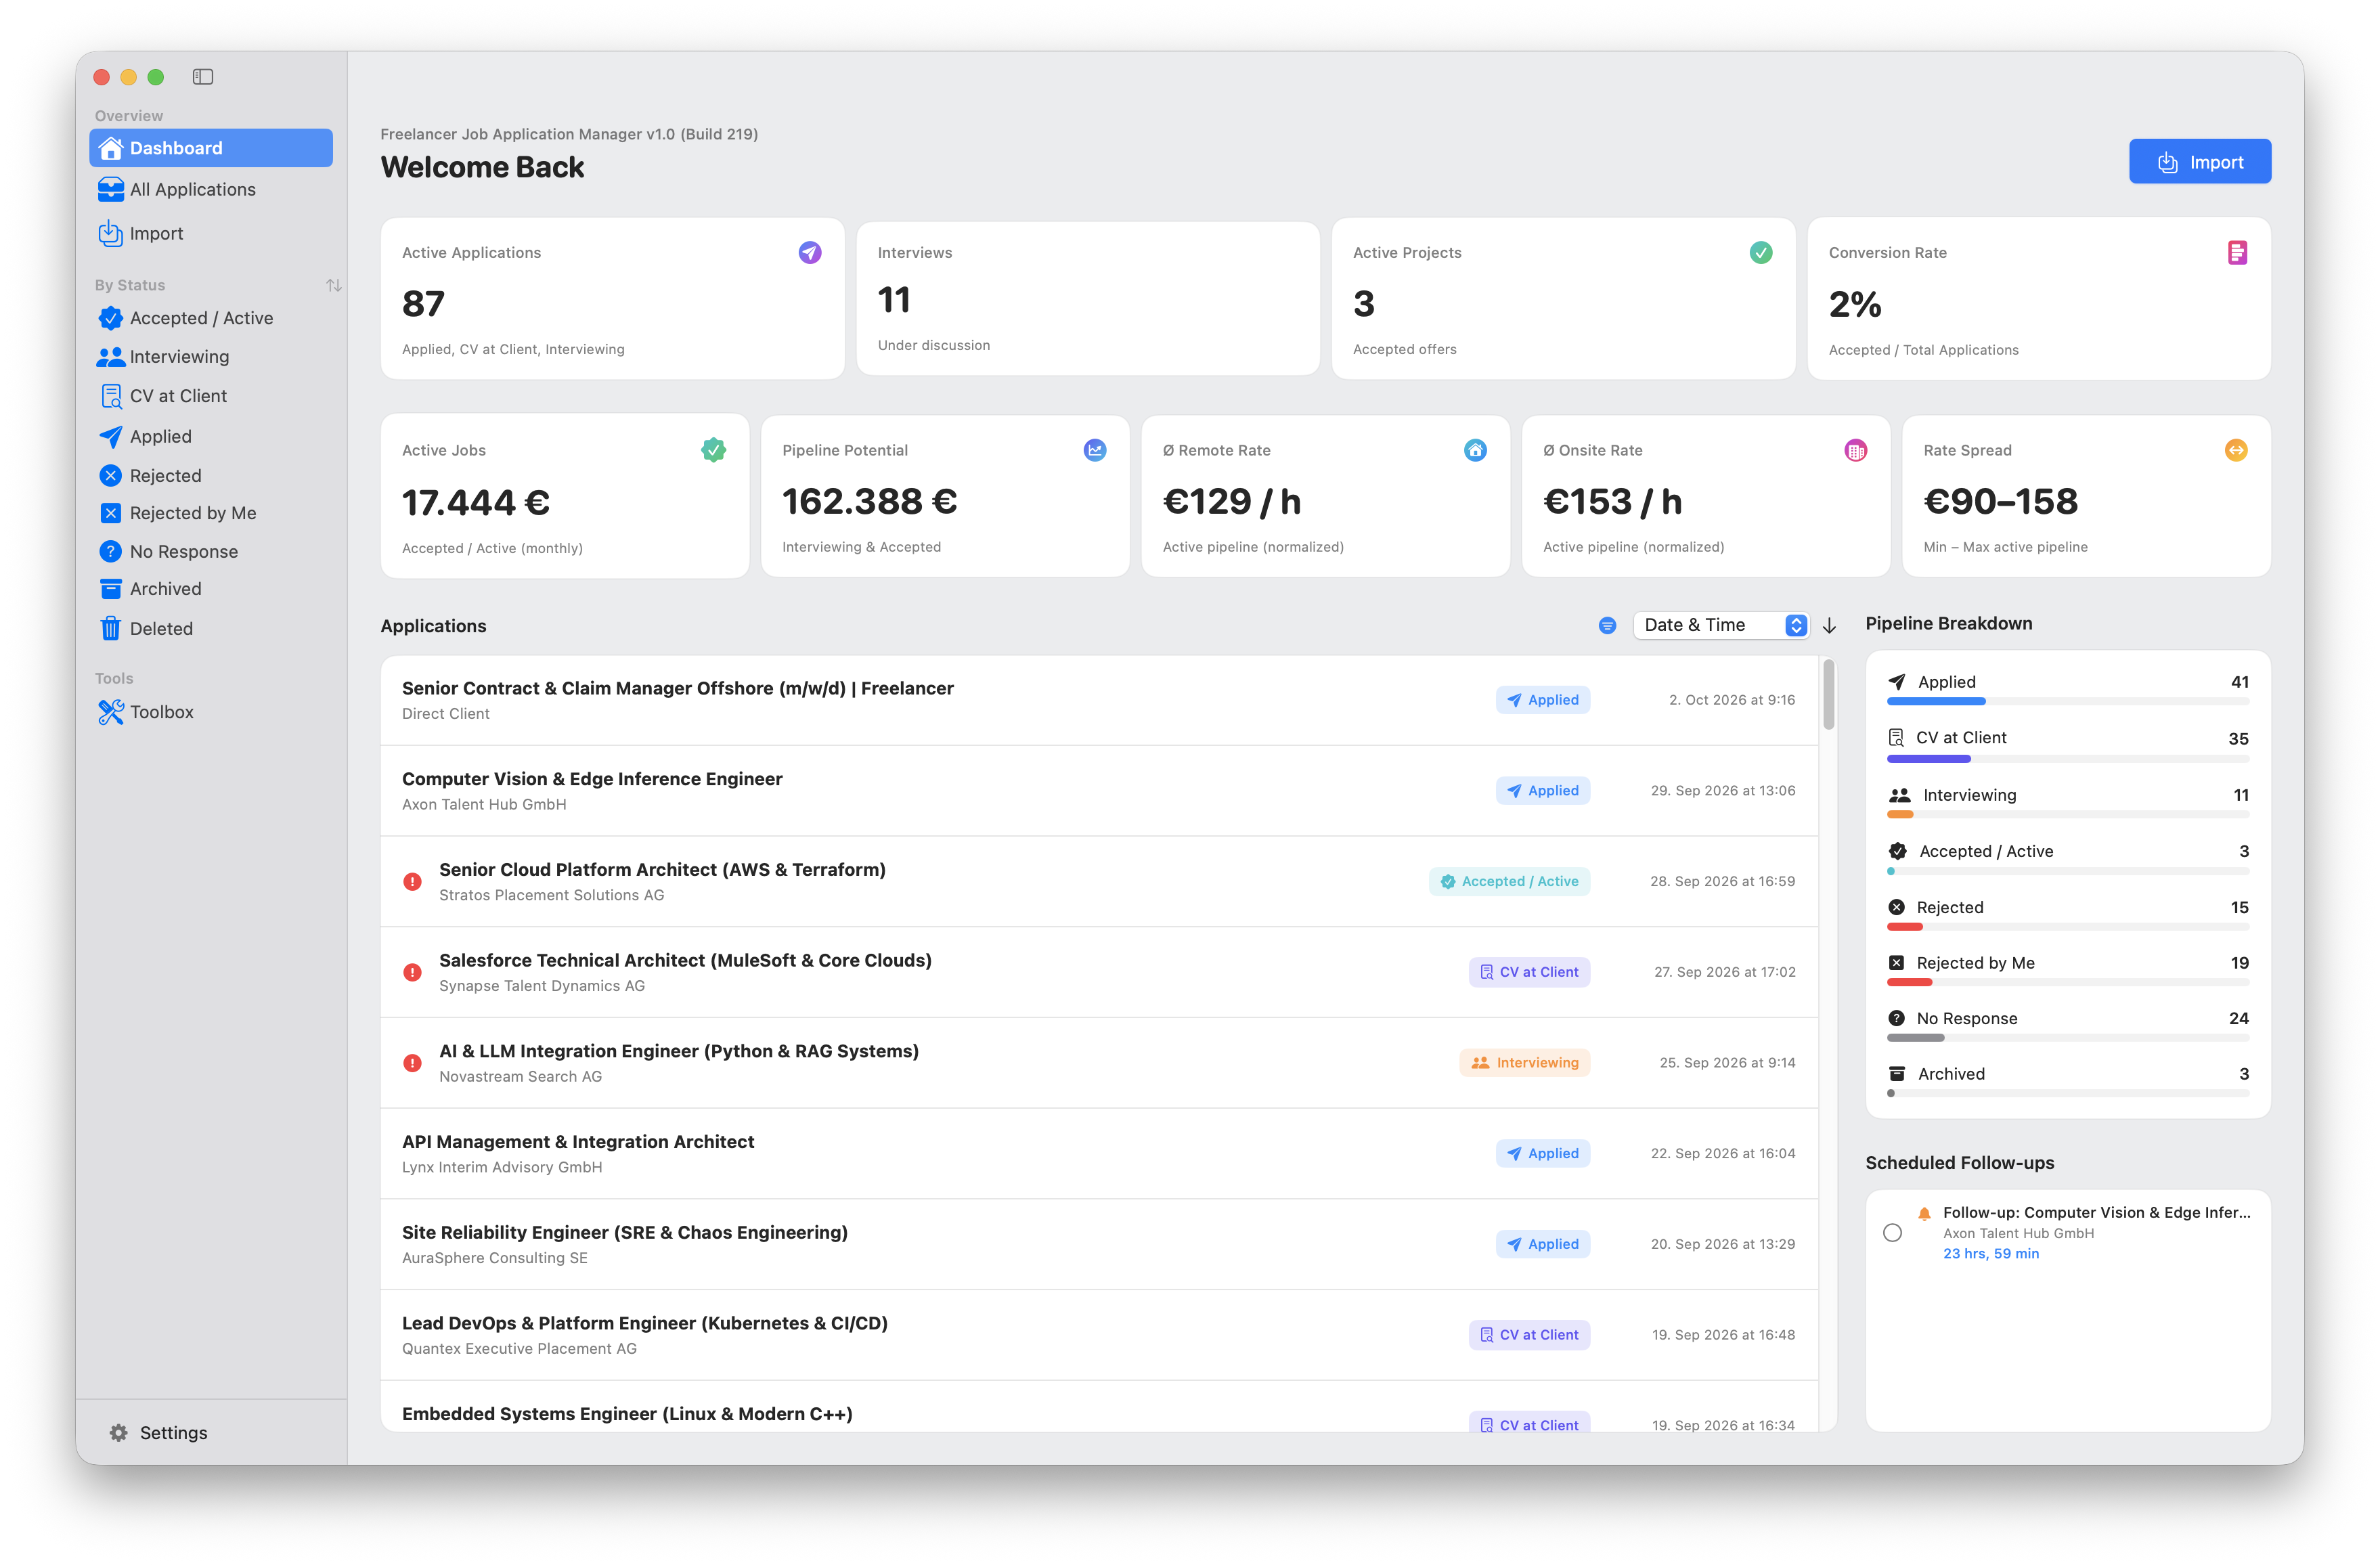Viewport: 2380px width, 1565px height.
Task: Open Computer Vision & Edge Inference Engineer row
Action: point(1099,791)
